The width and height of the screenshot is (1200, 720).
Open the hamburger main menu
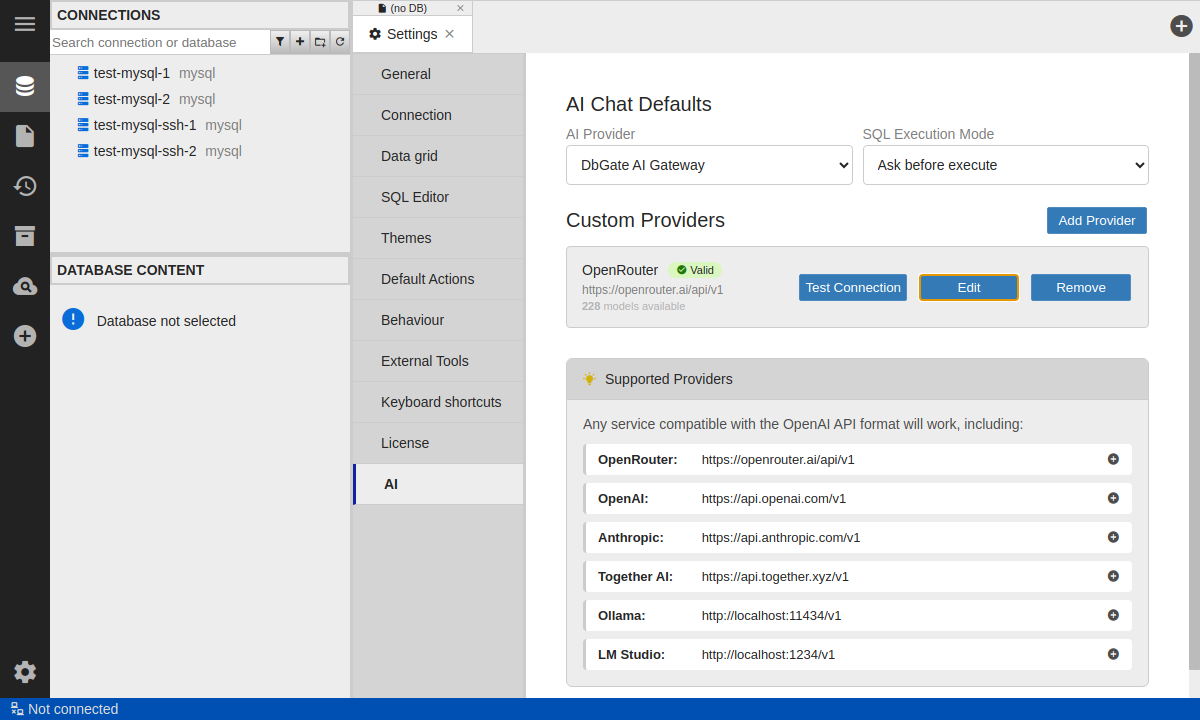click(25, 24)
